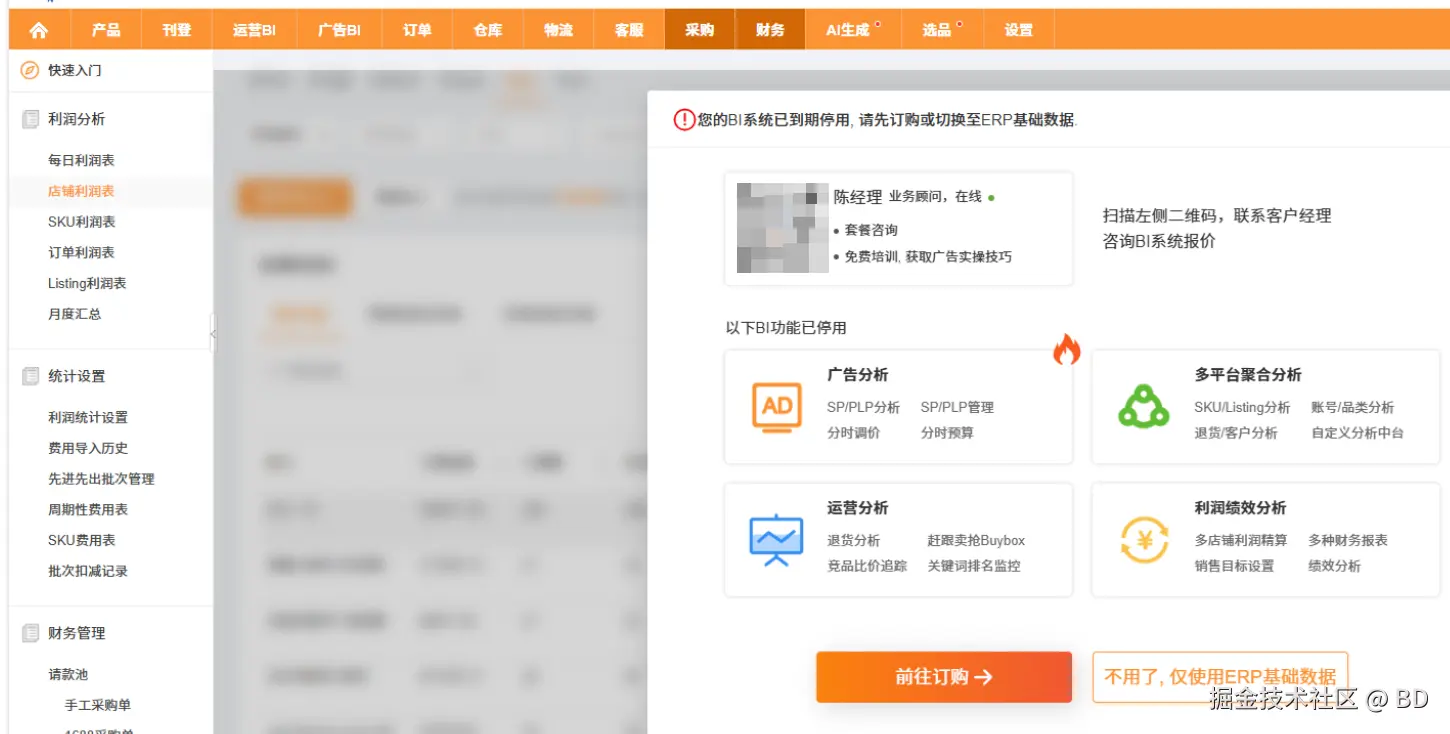The height and width of the screenshot is (734, 1450).
Task: Open the 选品 menu
Action: click(942, 30)
